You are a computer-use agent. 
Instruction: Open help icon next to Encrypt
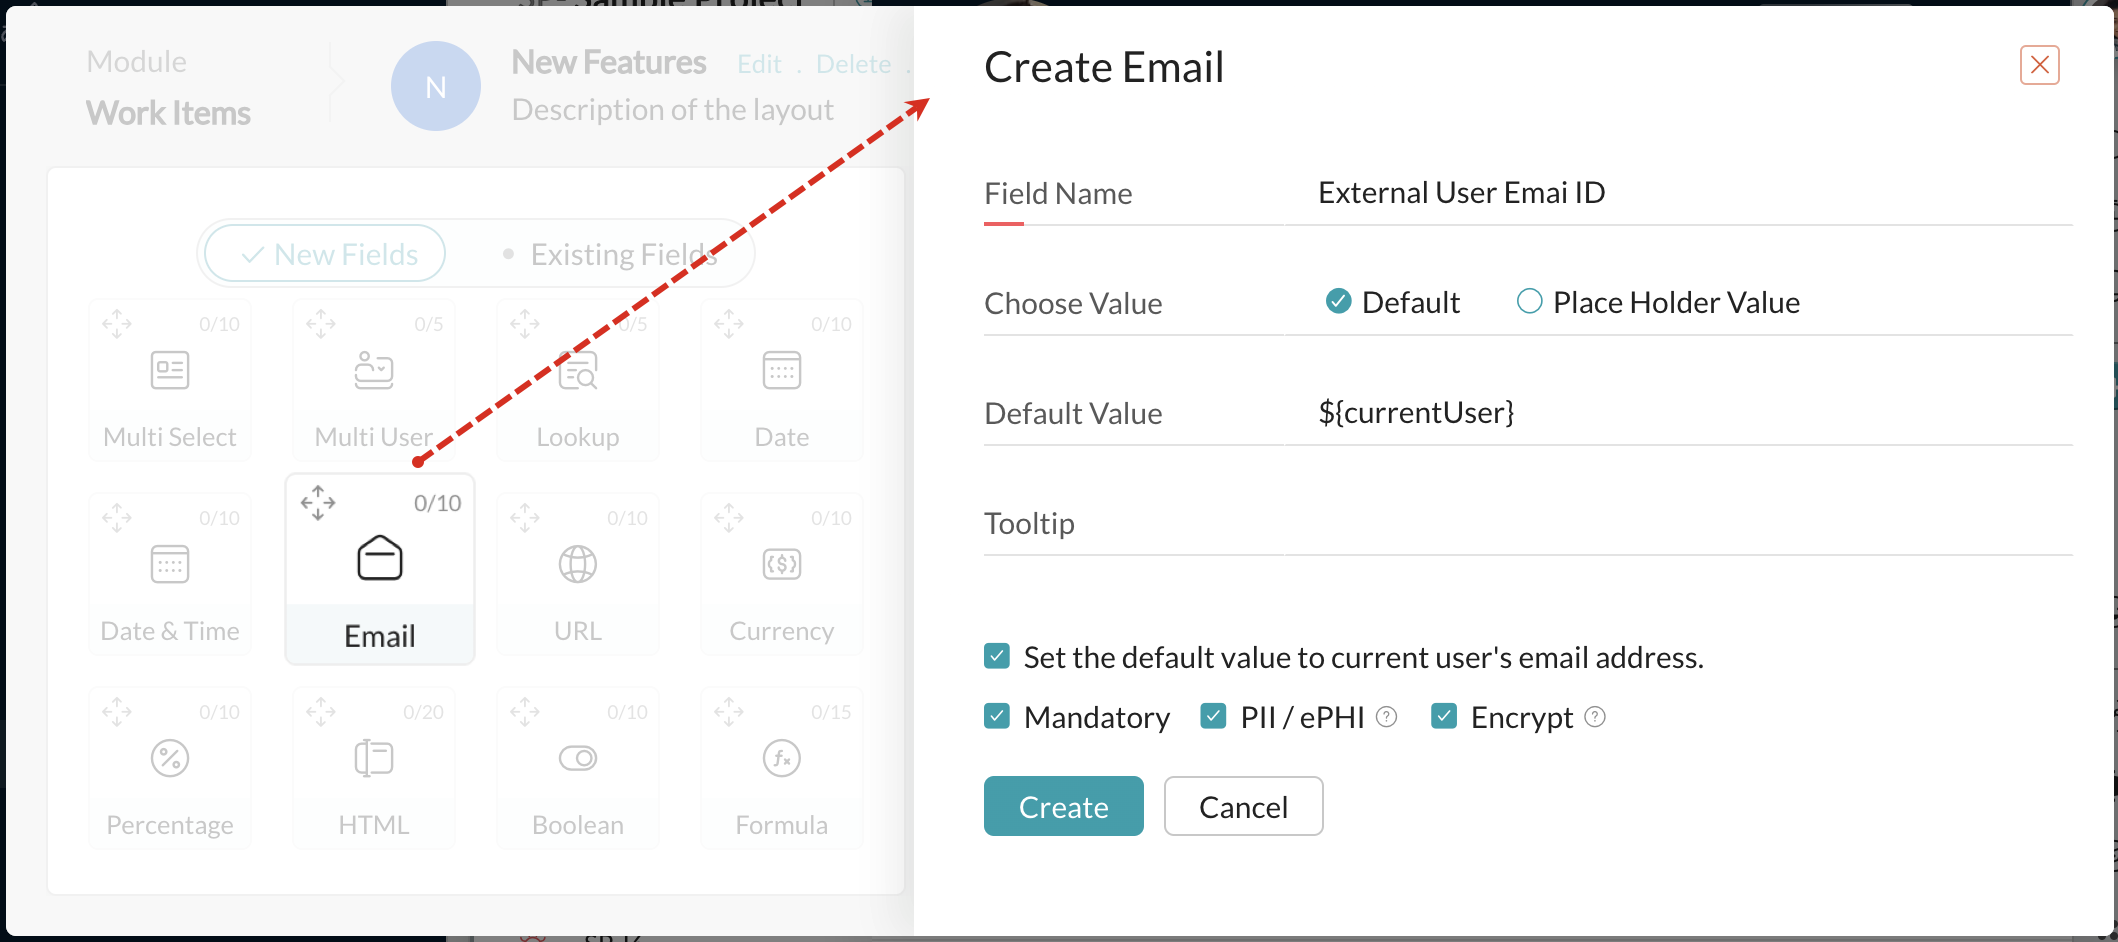[1596, 717]
